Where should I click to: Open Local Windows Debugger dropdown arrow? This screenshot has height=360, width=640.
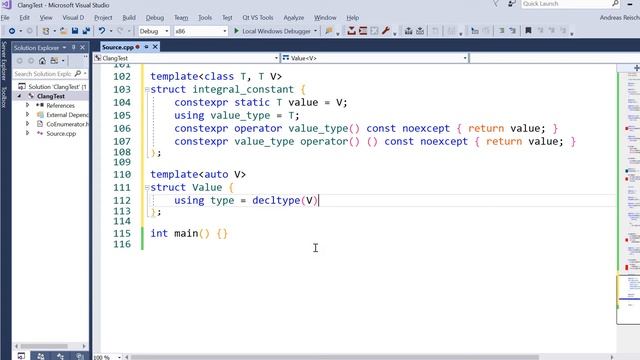click(x=316, y=31)
